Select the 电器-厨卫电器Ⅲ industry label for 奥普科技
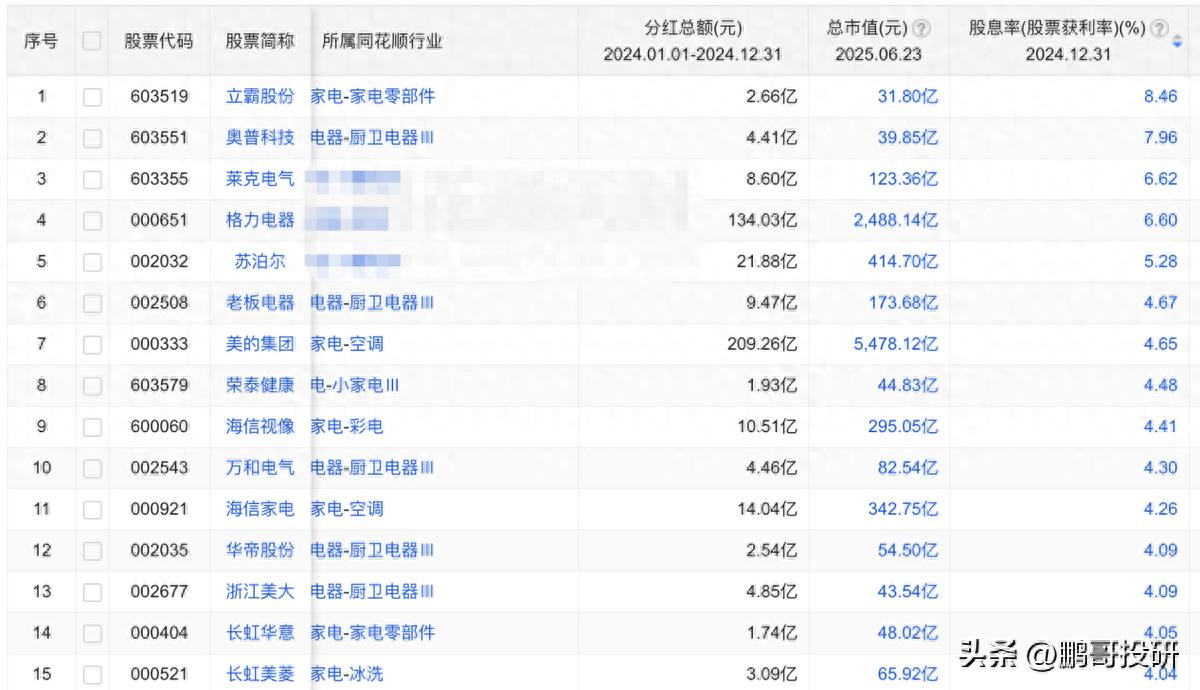The image size is (1200, 690). (371, 137)
